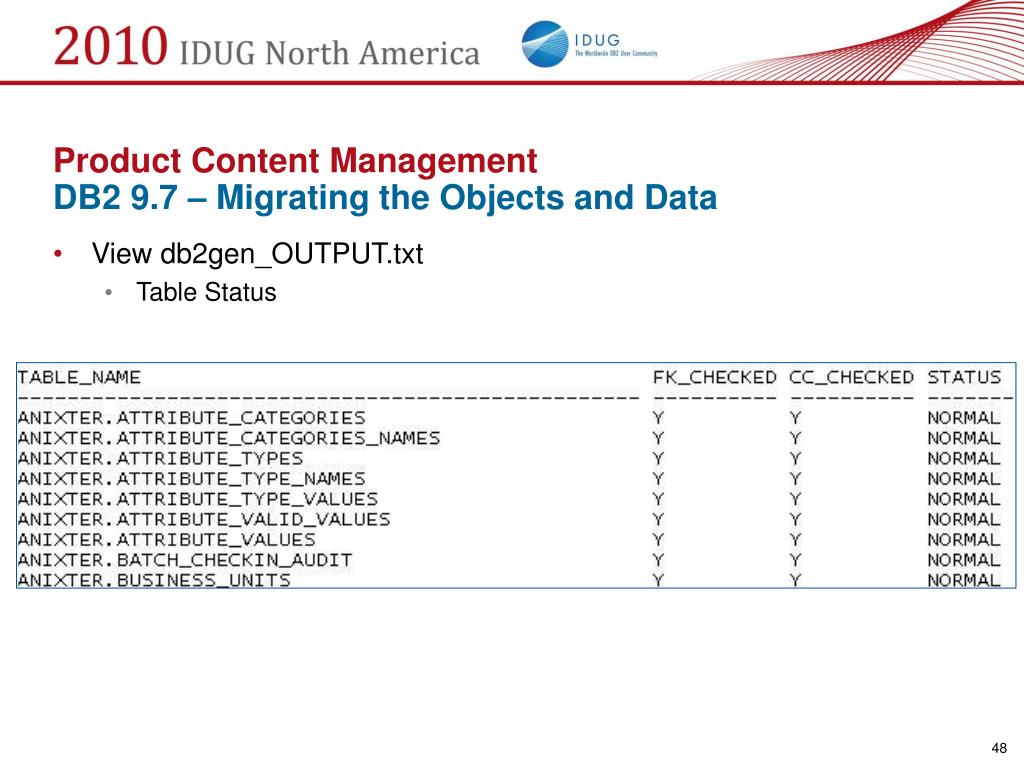Select ANIXTER.ATTRIBUTE_TYPE_VALUES table name

[197, 499]
